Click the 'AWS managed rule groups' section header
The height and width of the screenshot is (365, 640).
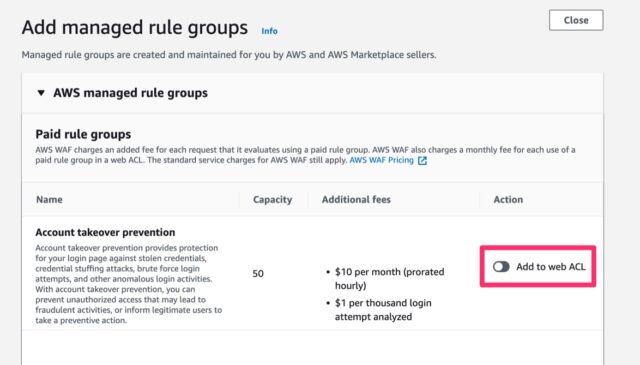coord(130,93)
